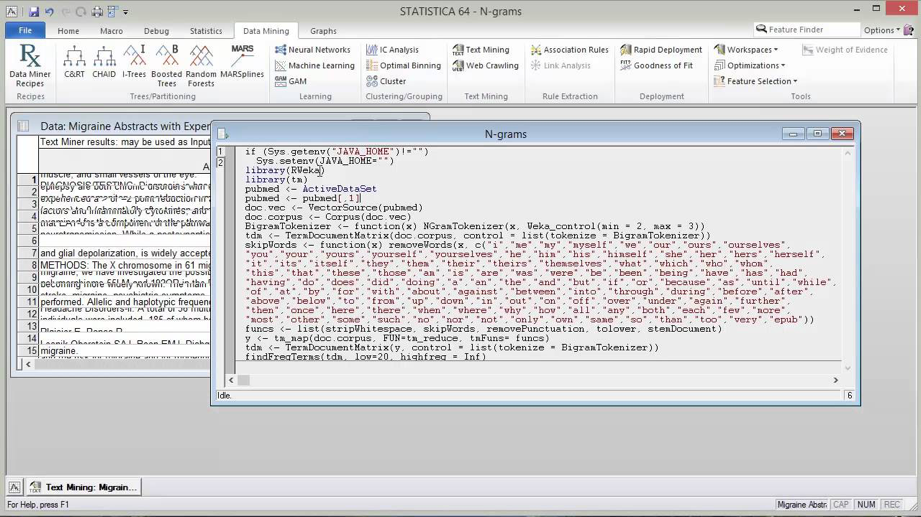Viewport: 921px width, 517px height.
Task: Select the Data Mining ribbon tab
Action: point(266,31)
